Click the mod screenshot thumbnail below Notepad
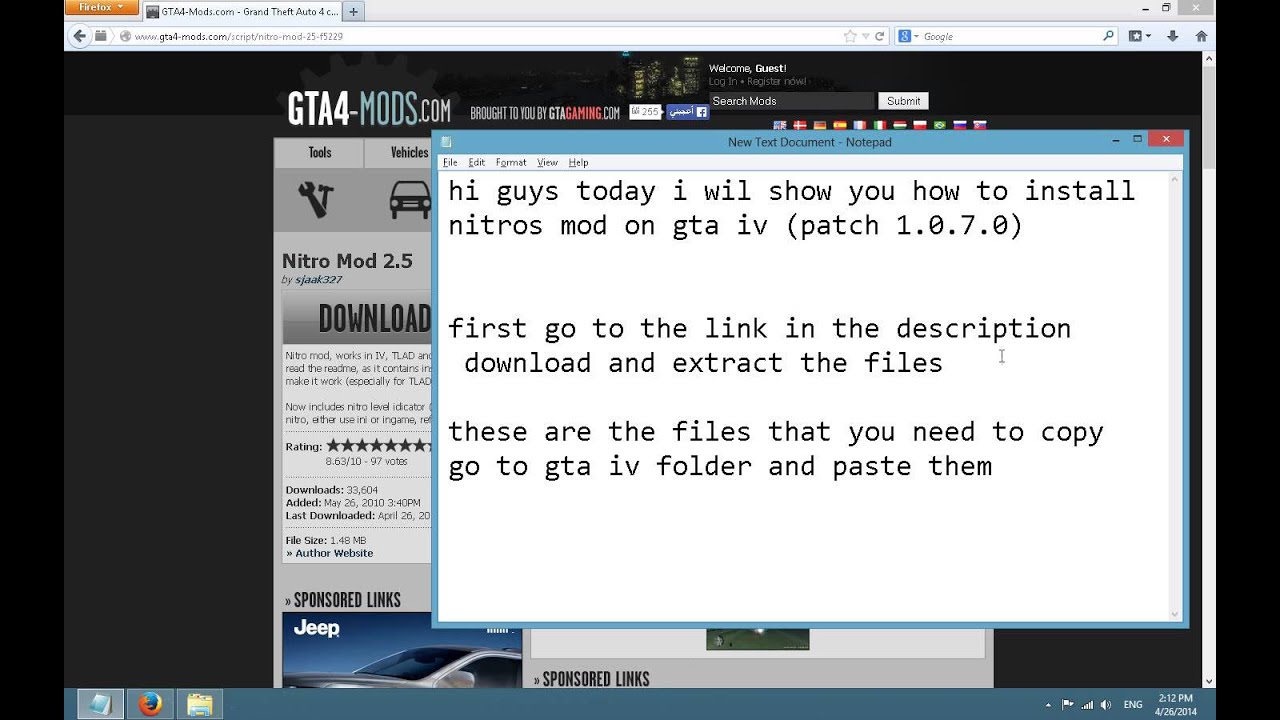The image size is (1280, 720). pos(757,640)
